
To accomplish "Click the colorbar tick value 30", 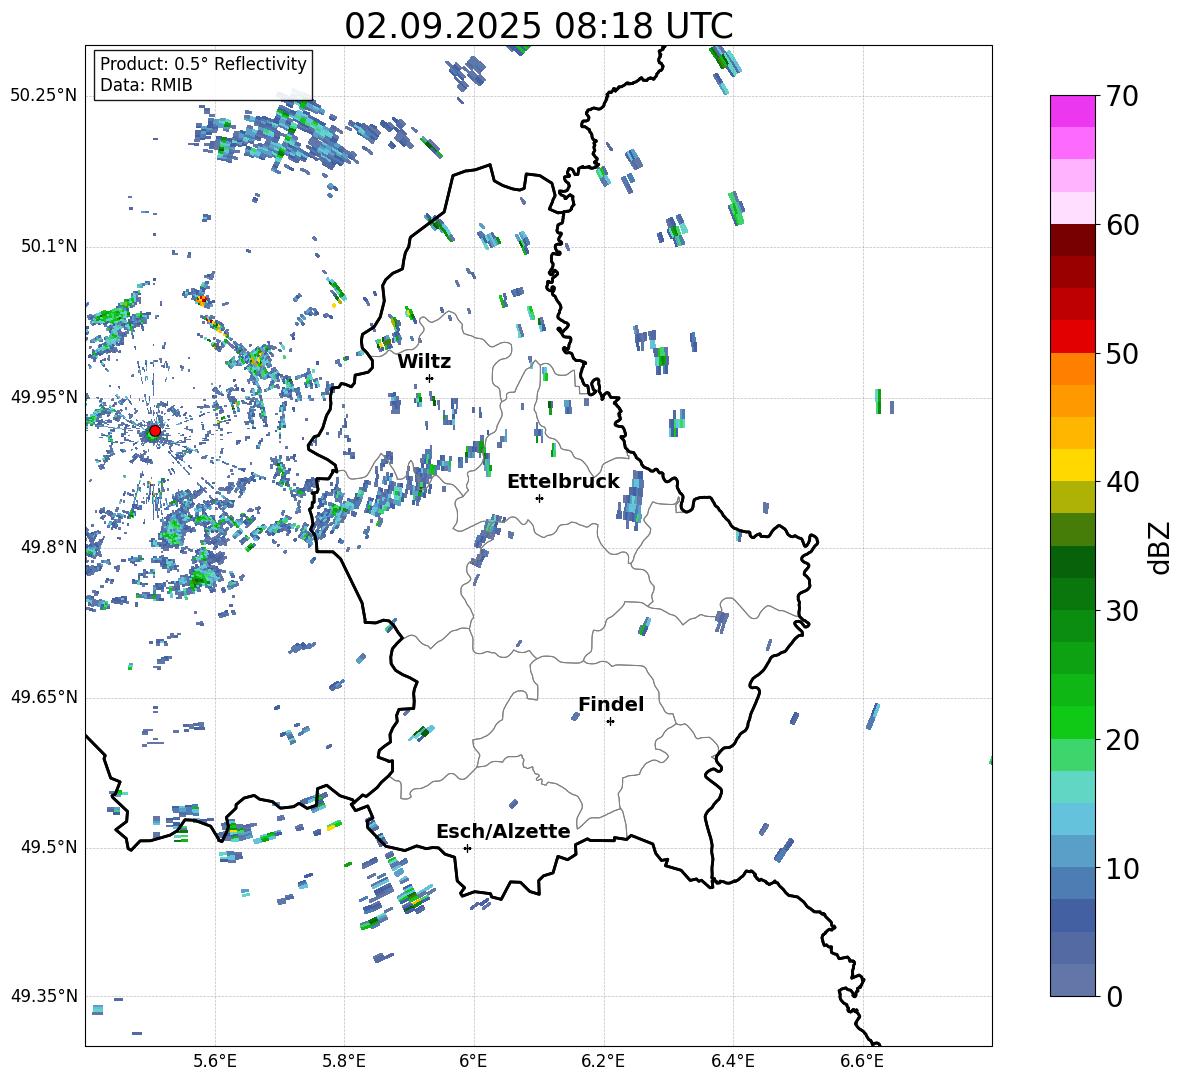I will tap(1122, 611).
